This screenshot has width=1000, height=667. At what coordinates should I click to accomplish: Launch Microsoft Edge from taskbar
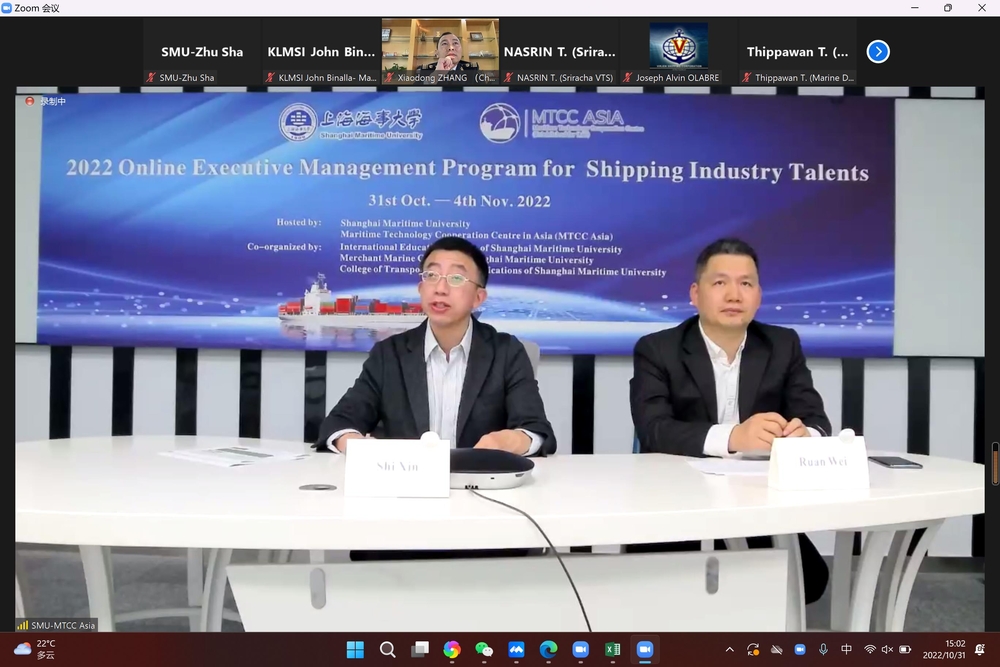[548, 650]
